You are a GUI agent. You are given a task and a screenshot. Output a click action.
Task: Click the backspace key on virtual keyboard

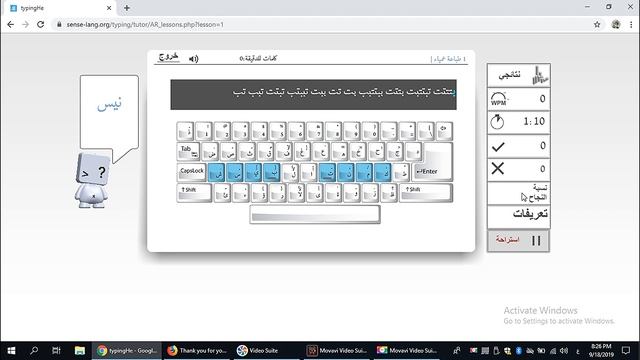pyautogui.click(x=444, y=131)
